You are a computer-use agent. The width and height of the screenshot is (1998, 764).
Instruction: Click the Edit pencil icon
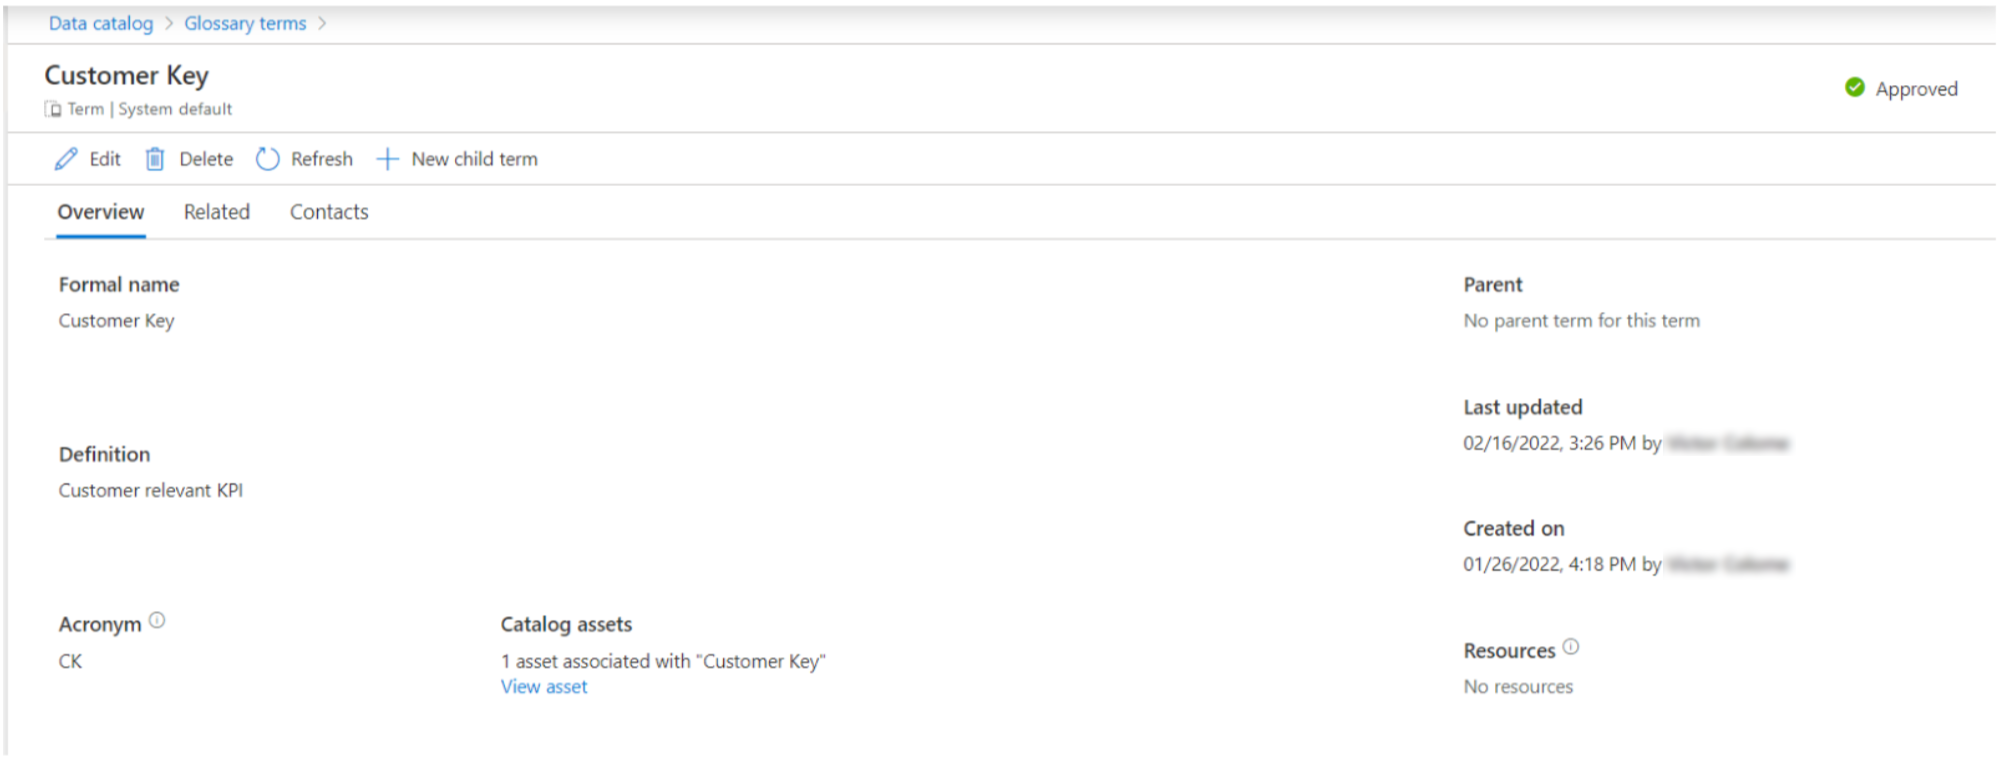pyautogui.click(x=66, y=159)
